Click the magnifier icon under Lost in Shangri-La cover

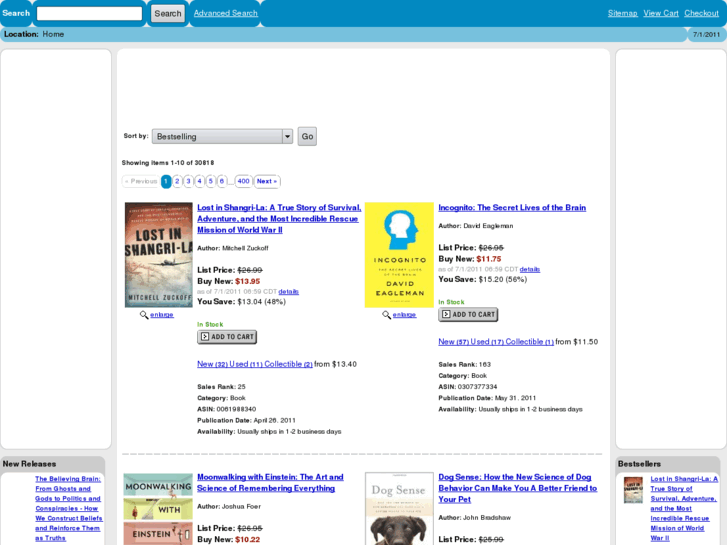coord(144,315)
